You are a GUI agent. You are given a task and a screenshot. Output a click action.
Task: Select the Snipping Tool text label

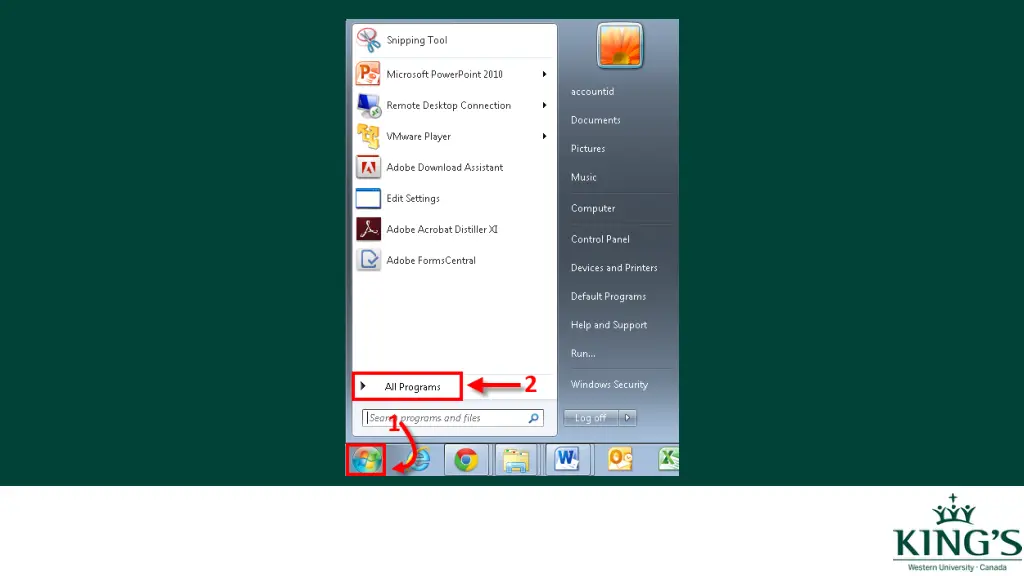[417, 40]
